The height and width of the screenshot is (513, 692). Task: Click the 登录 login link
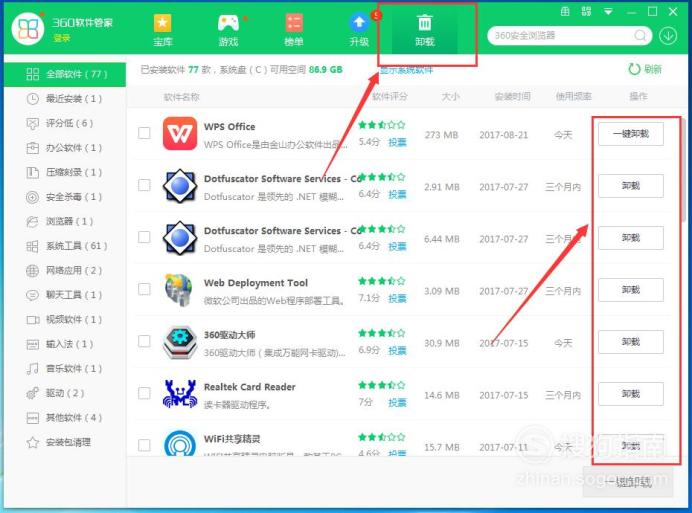(x=62, y=38)
